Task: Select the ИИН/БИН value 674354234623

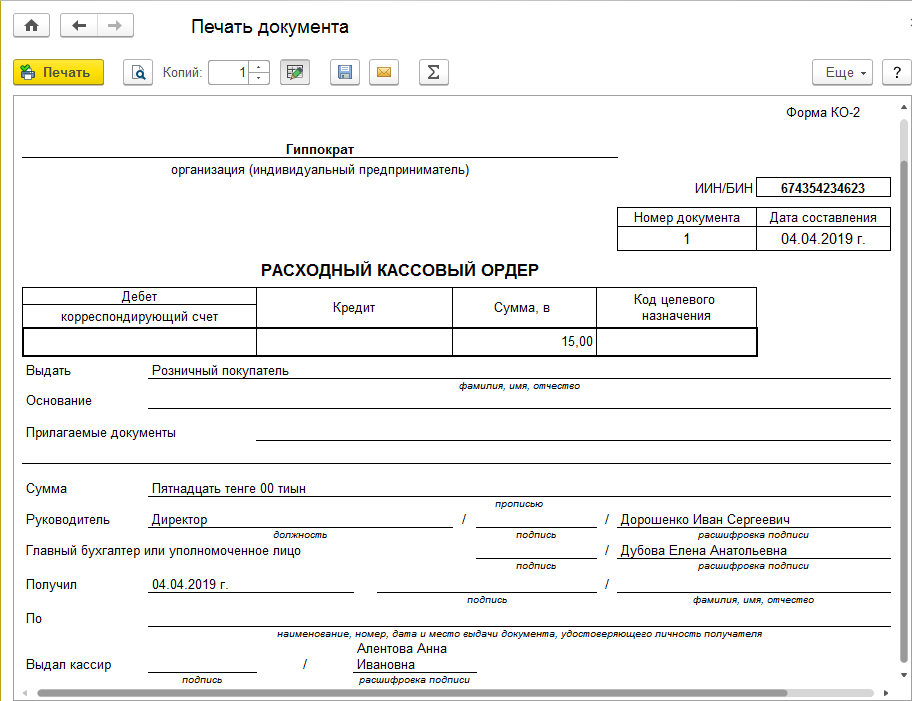Action: (x=823, y=188)
